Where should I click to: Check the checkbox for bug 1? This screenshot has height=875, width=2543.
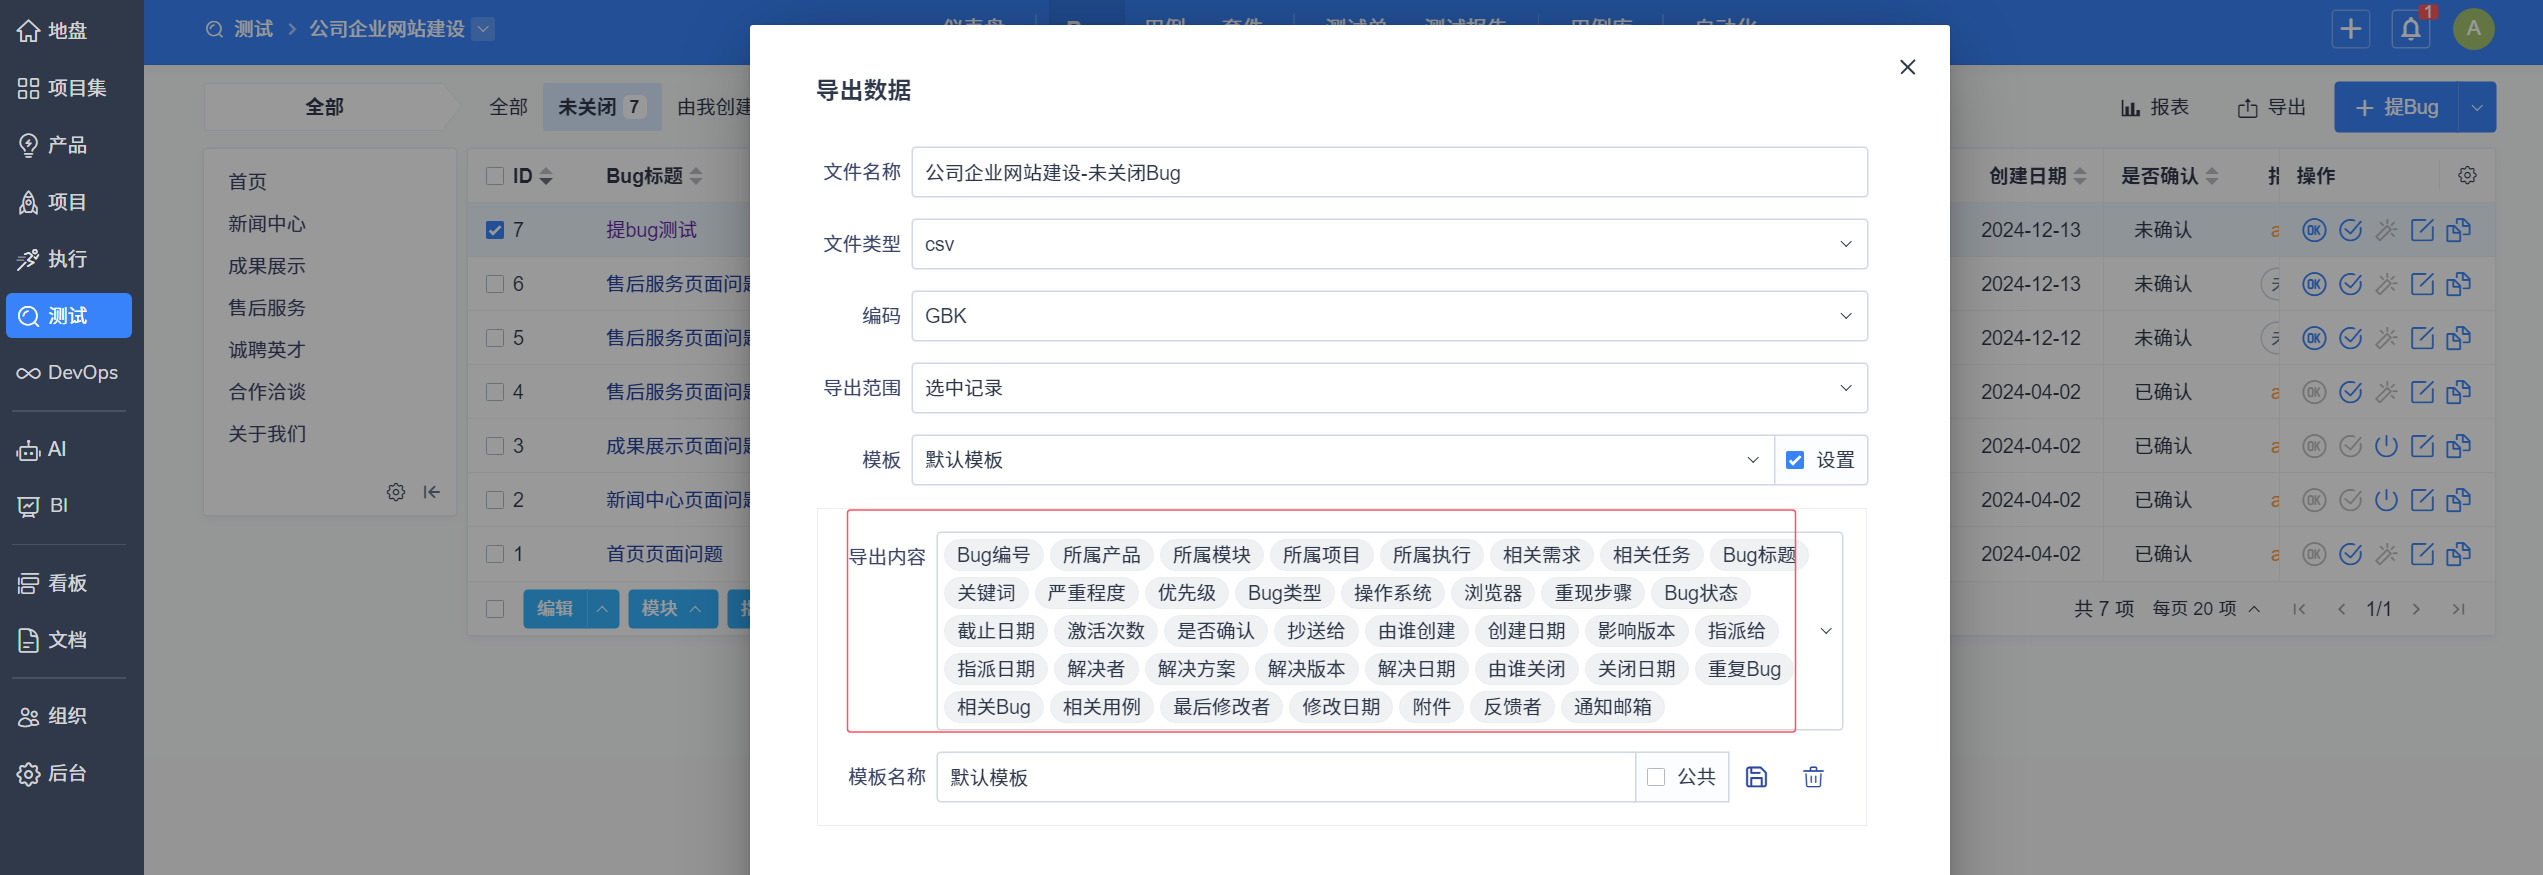[x=495, y=554]
